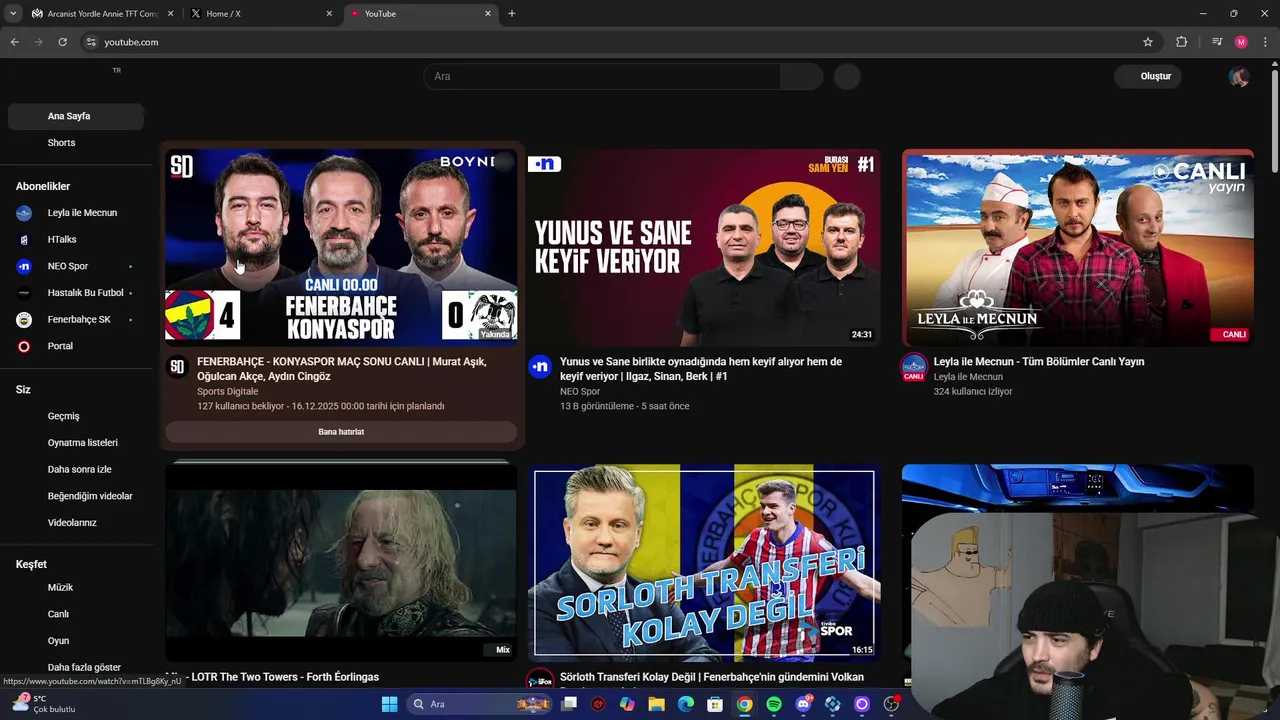Select Ana Sayfa in the sidebar
This screenshot has height=720, width=1280.
[76, 116]
